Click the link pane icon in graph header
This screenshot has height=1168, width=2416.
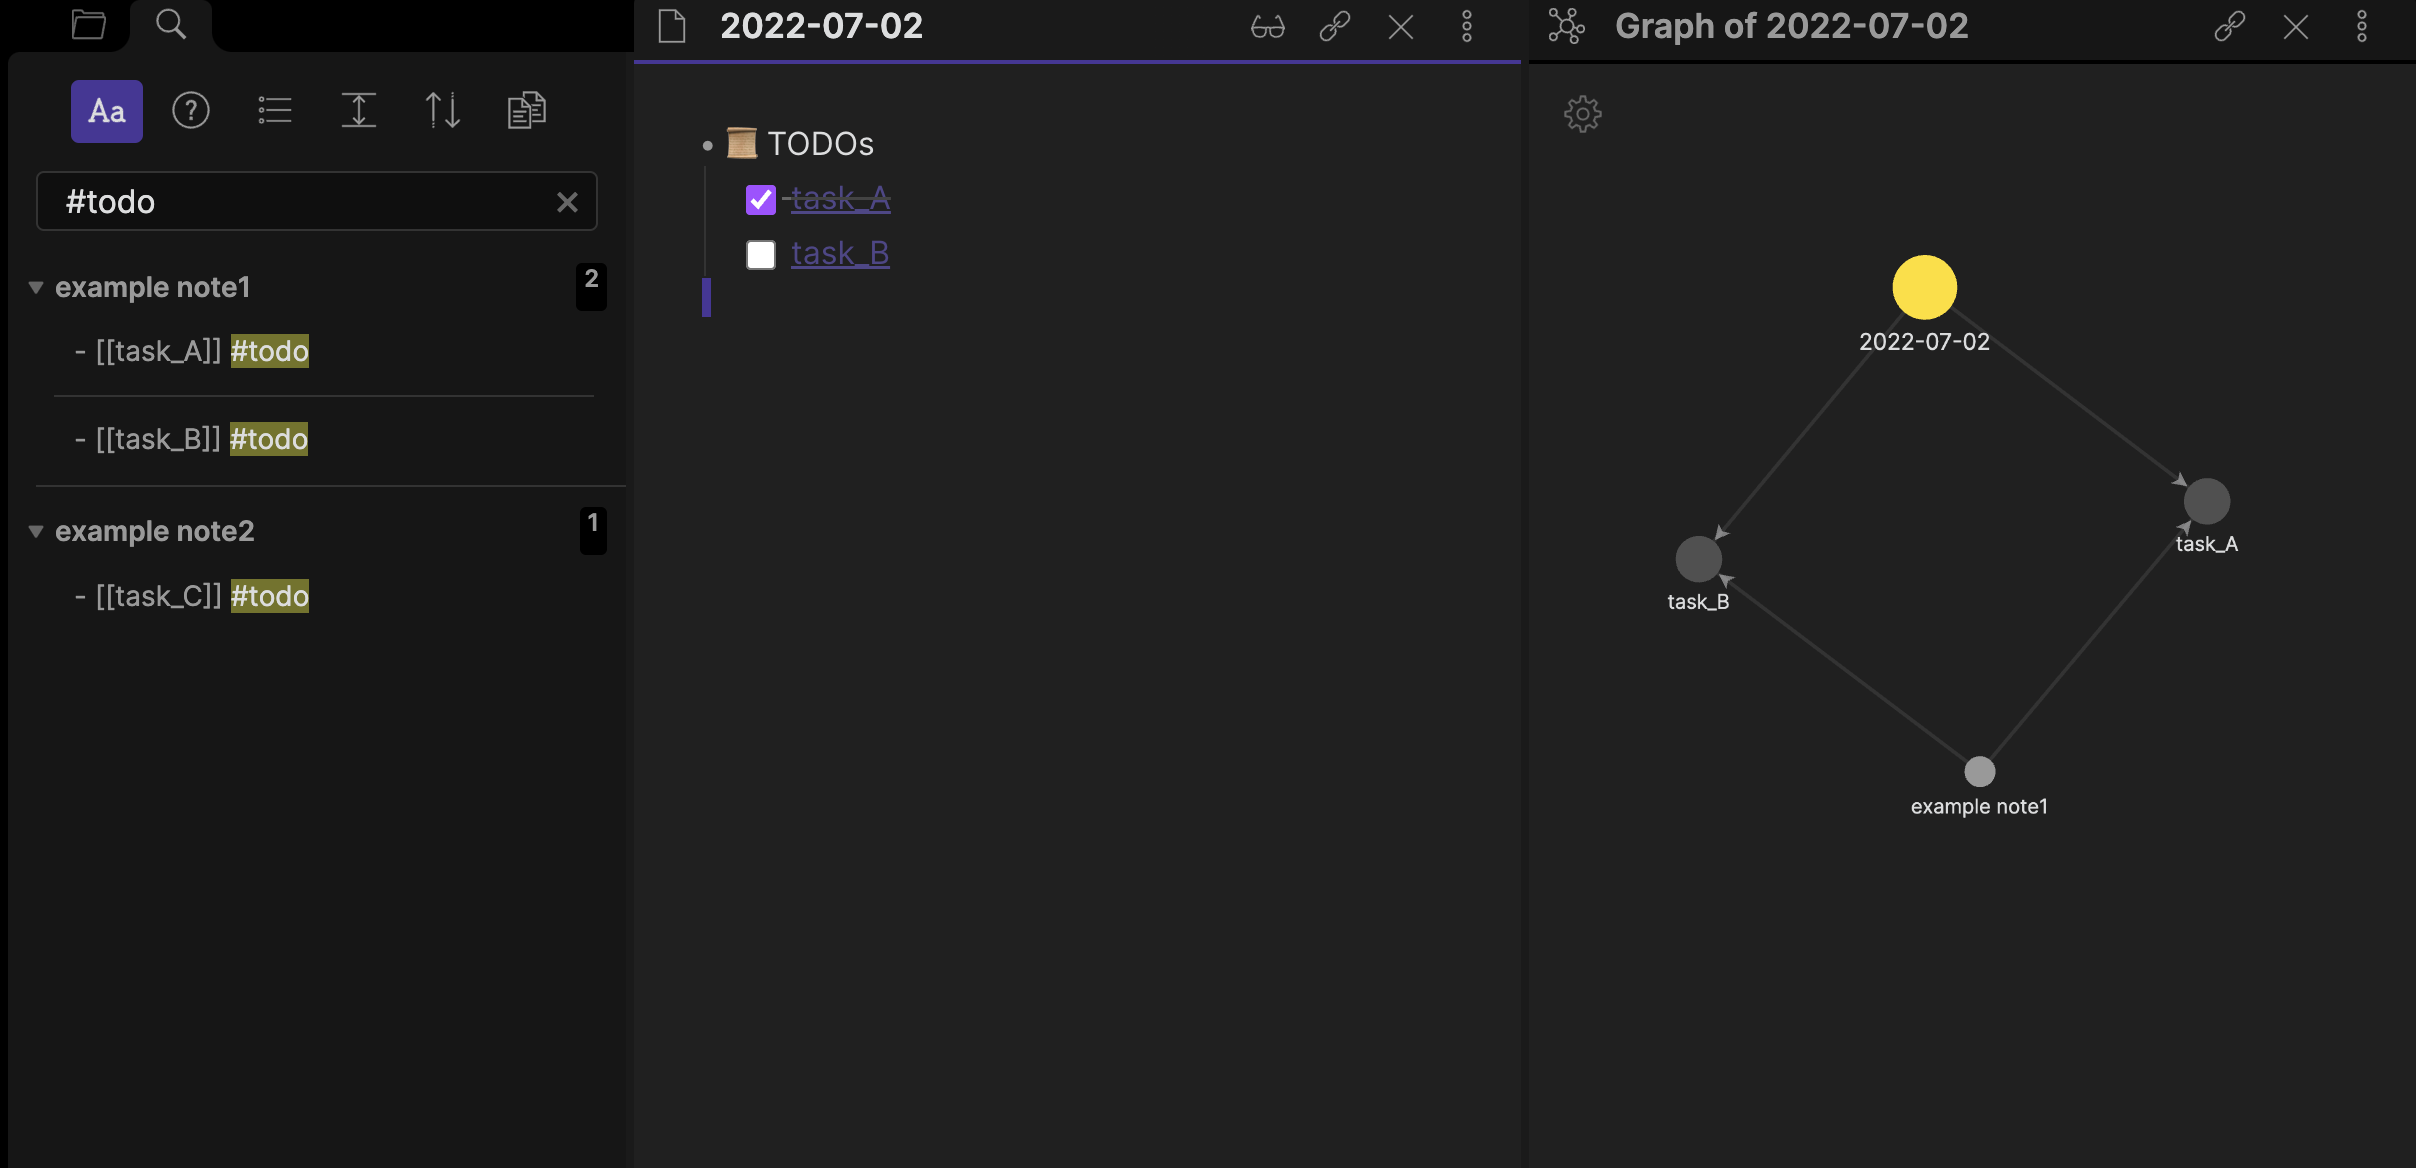click(x=2230, y=27)
